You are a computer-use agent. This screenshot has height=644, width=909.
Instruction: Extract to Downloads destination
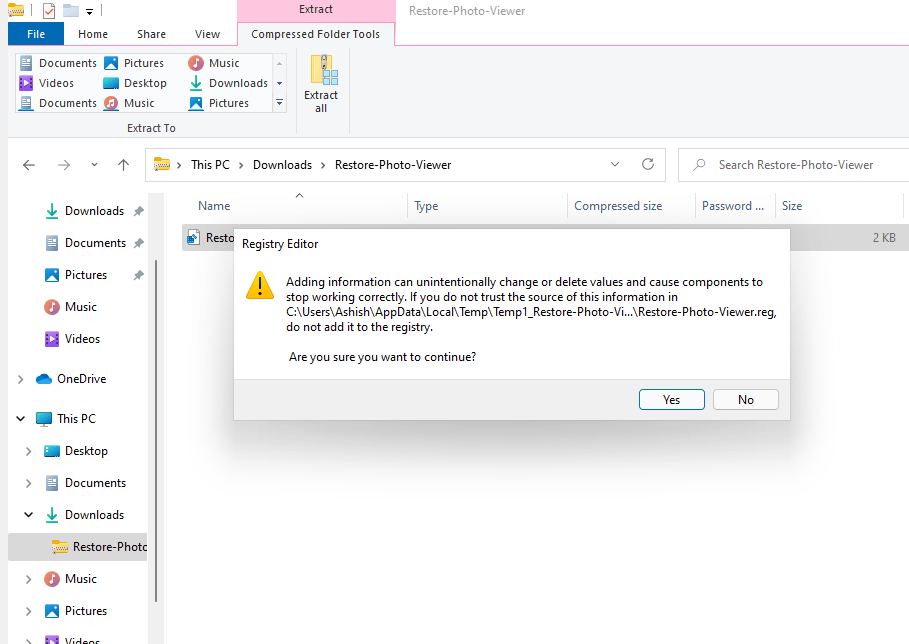(228, 83)
